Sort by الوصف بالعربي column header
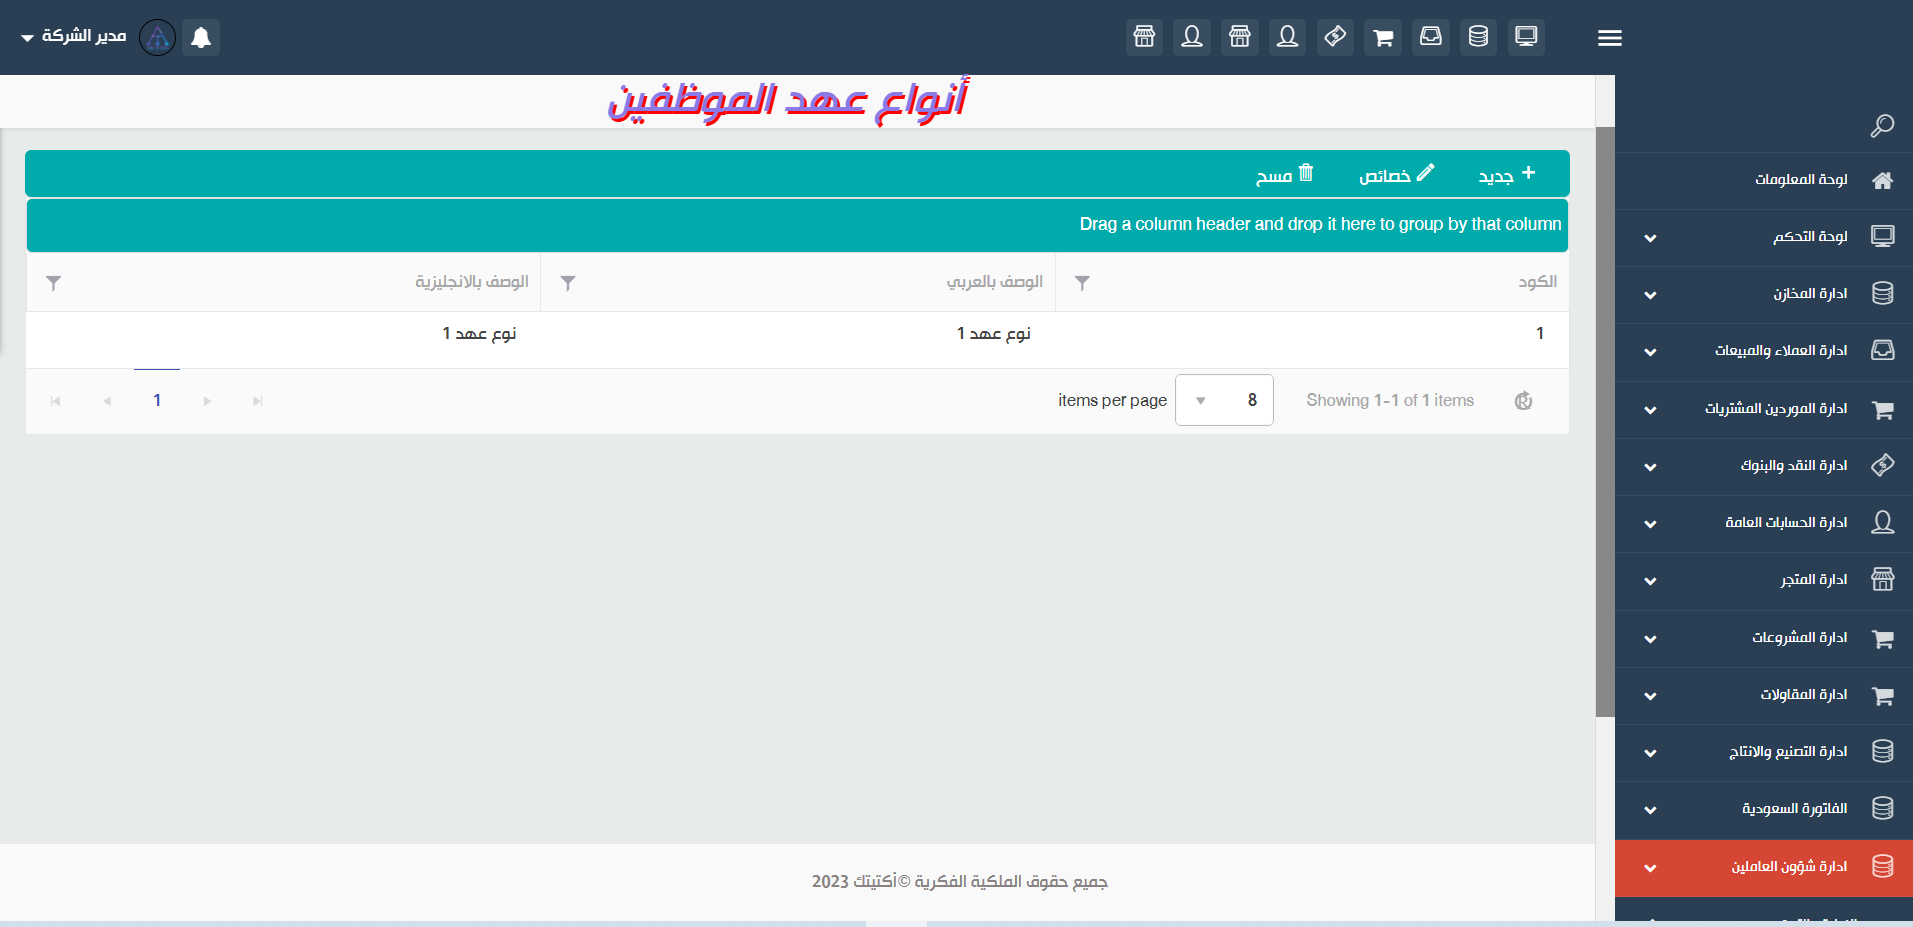The height and width of the screenshot is (927, 1913). pos(995,282)
